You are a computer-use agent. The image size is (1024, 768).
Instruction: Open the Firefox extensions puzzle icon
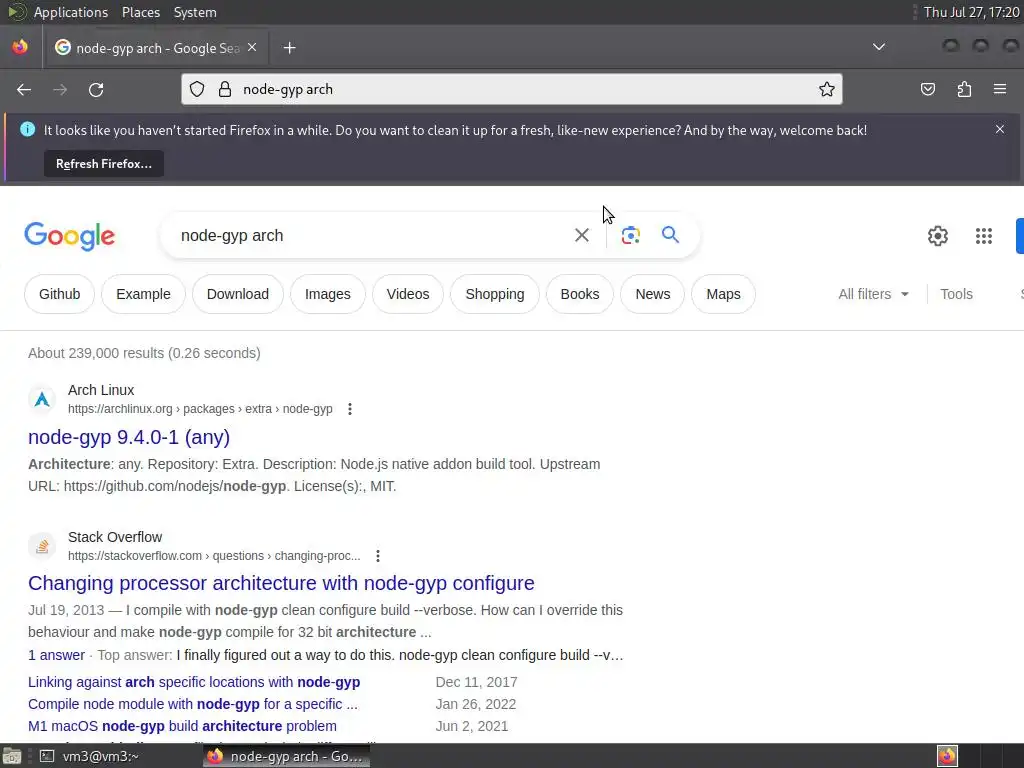964,89
